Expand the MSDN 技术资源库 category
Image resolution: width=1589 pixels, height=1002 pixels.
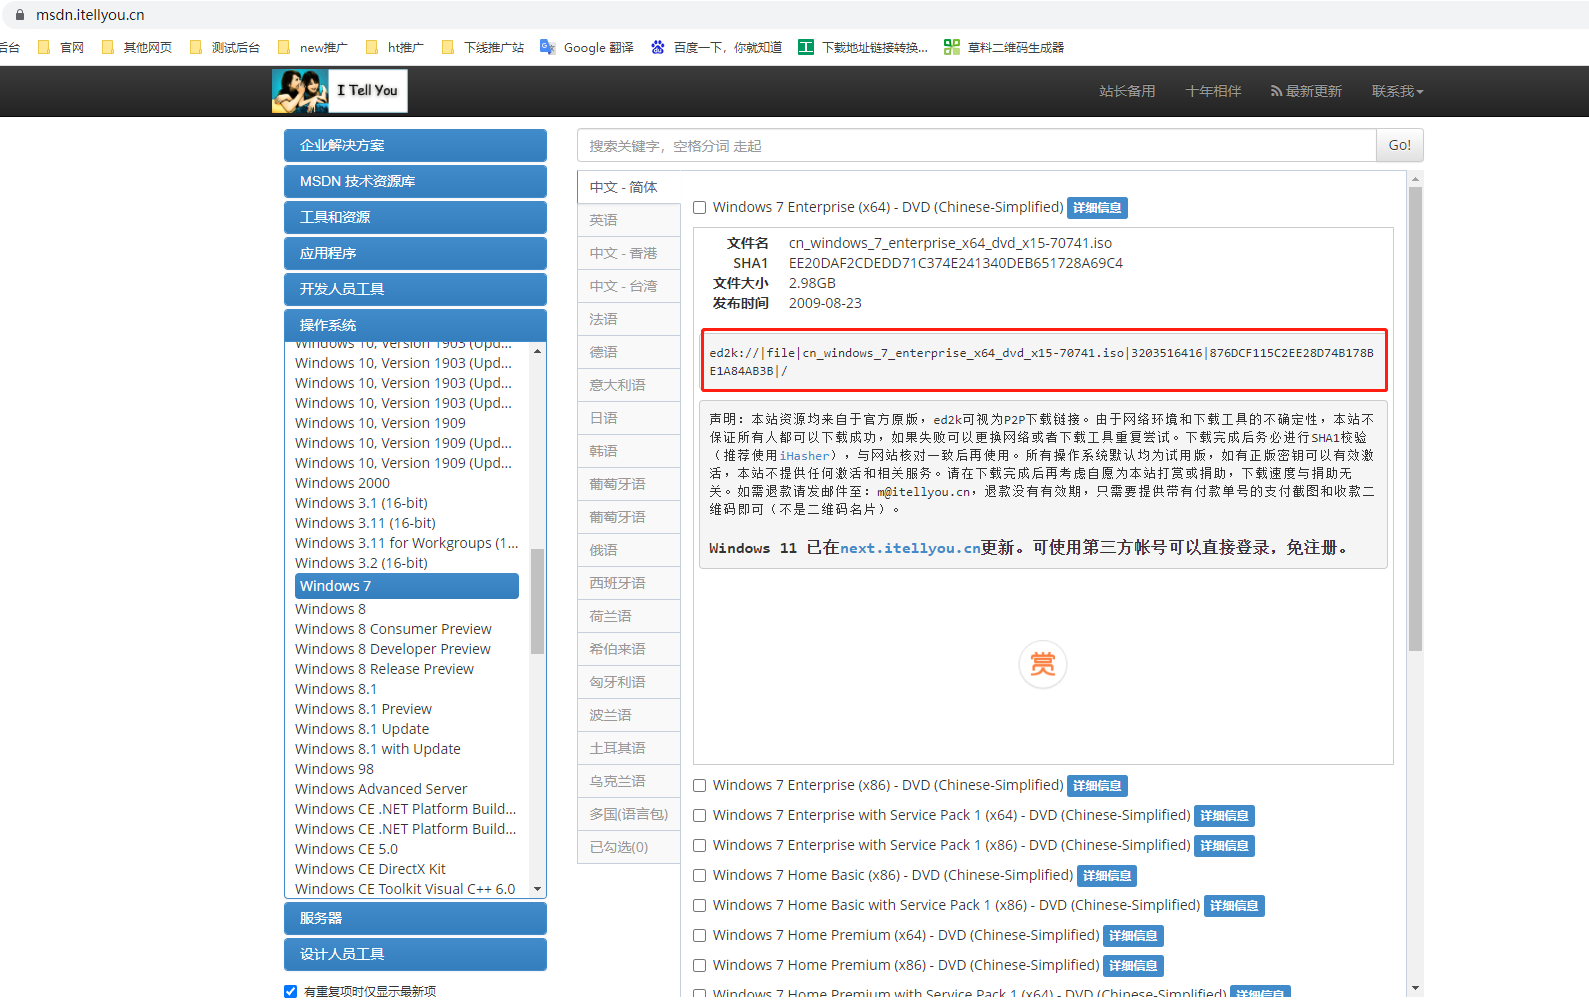[415, 181]
